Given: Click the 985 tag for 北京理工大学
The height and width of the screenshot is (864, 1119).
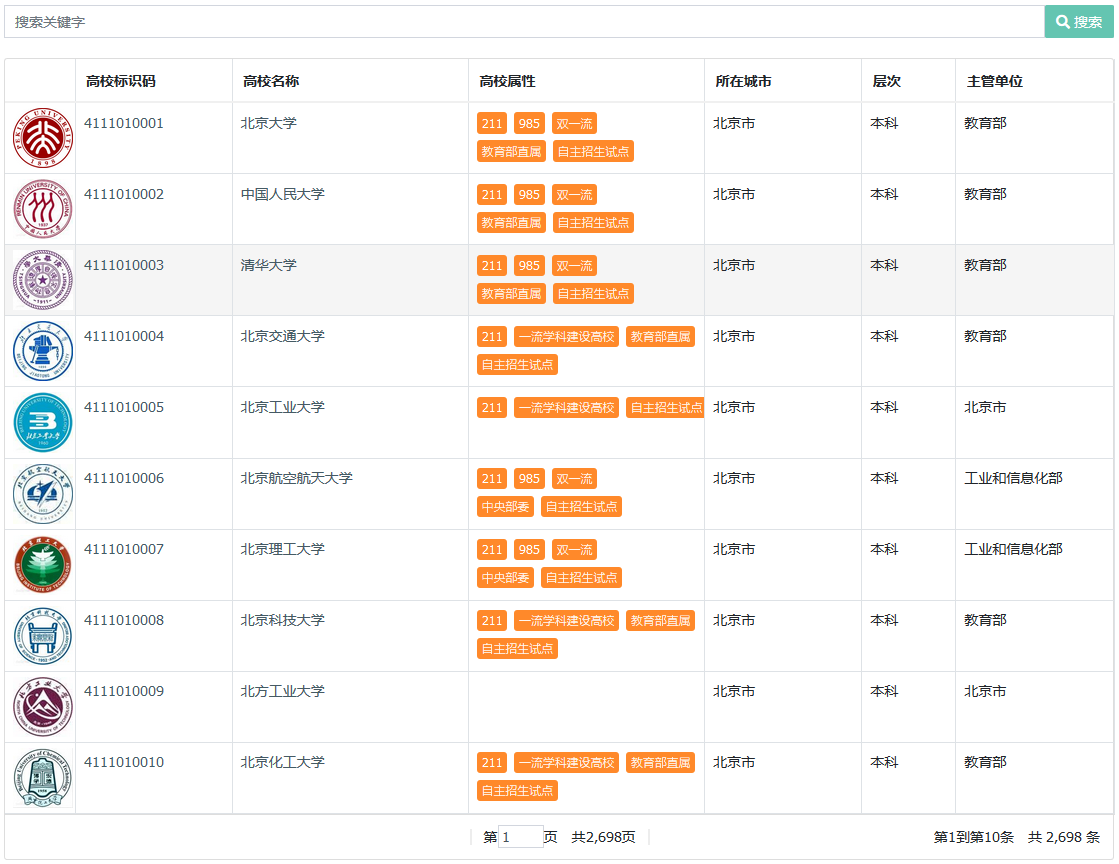Looking at the screenshot, I should (x=529, y=549).
